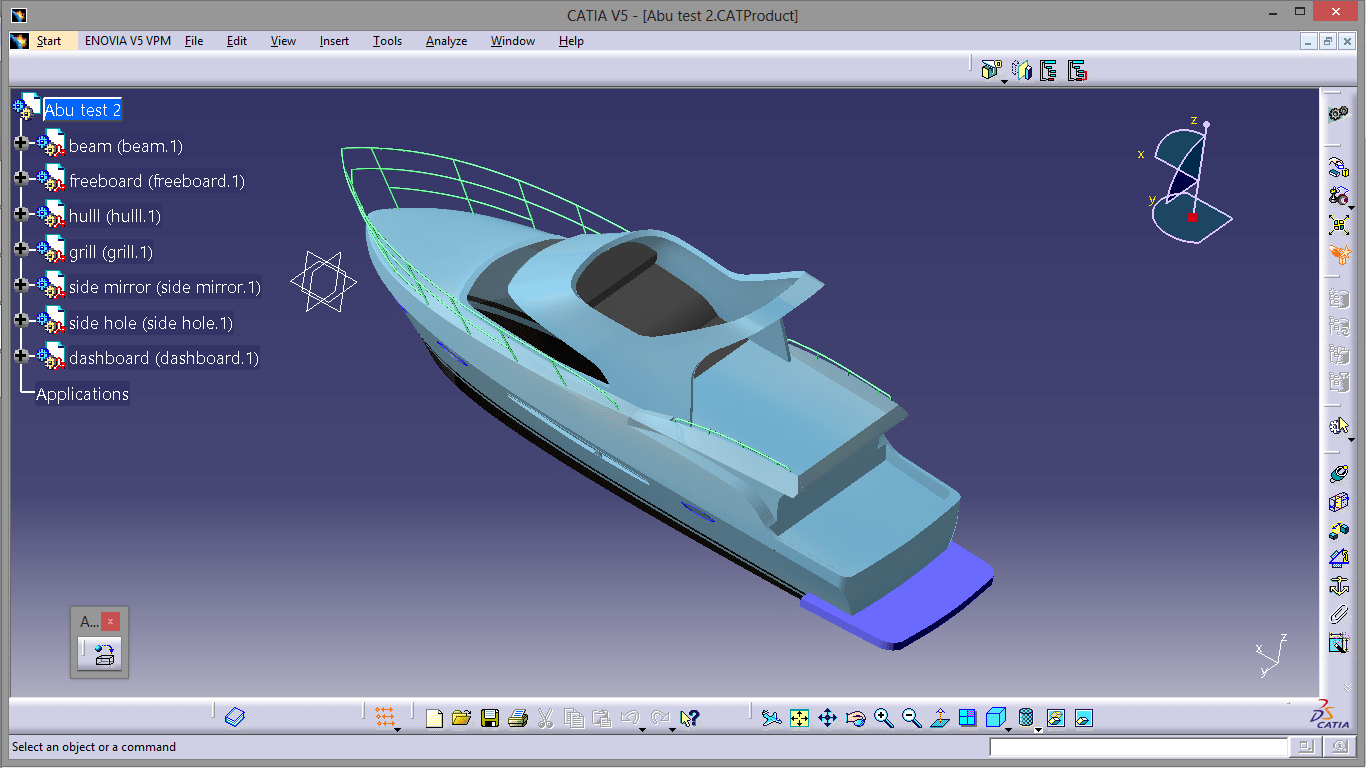This screenshot has width=1366, height=768.
Task: Toggle Swap Visible Space icon
Action: click(1083, 717)
